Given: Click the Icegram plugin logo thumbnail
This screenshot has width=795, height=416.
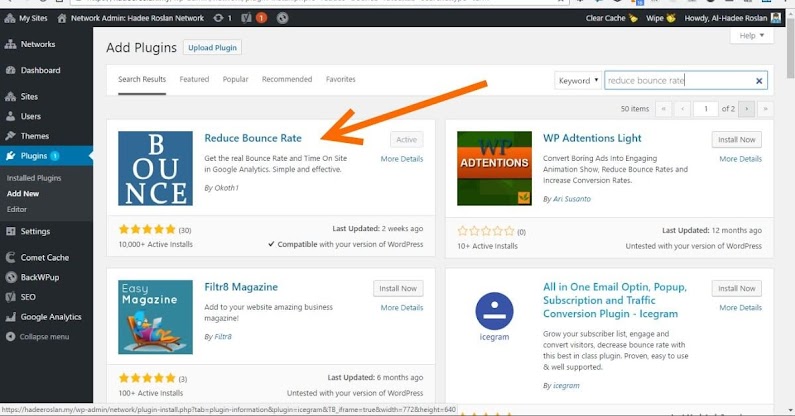Looking at the screenshot, I should (494, 317).
